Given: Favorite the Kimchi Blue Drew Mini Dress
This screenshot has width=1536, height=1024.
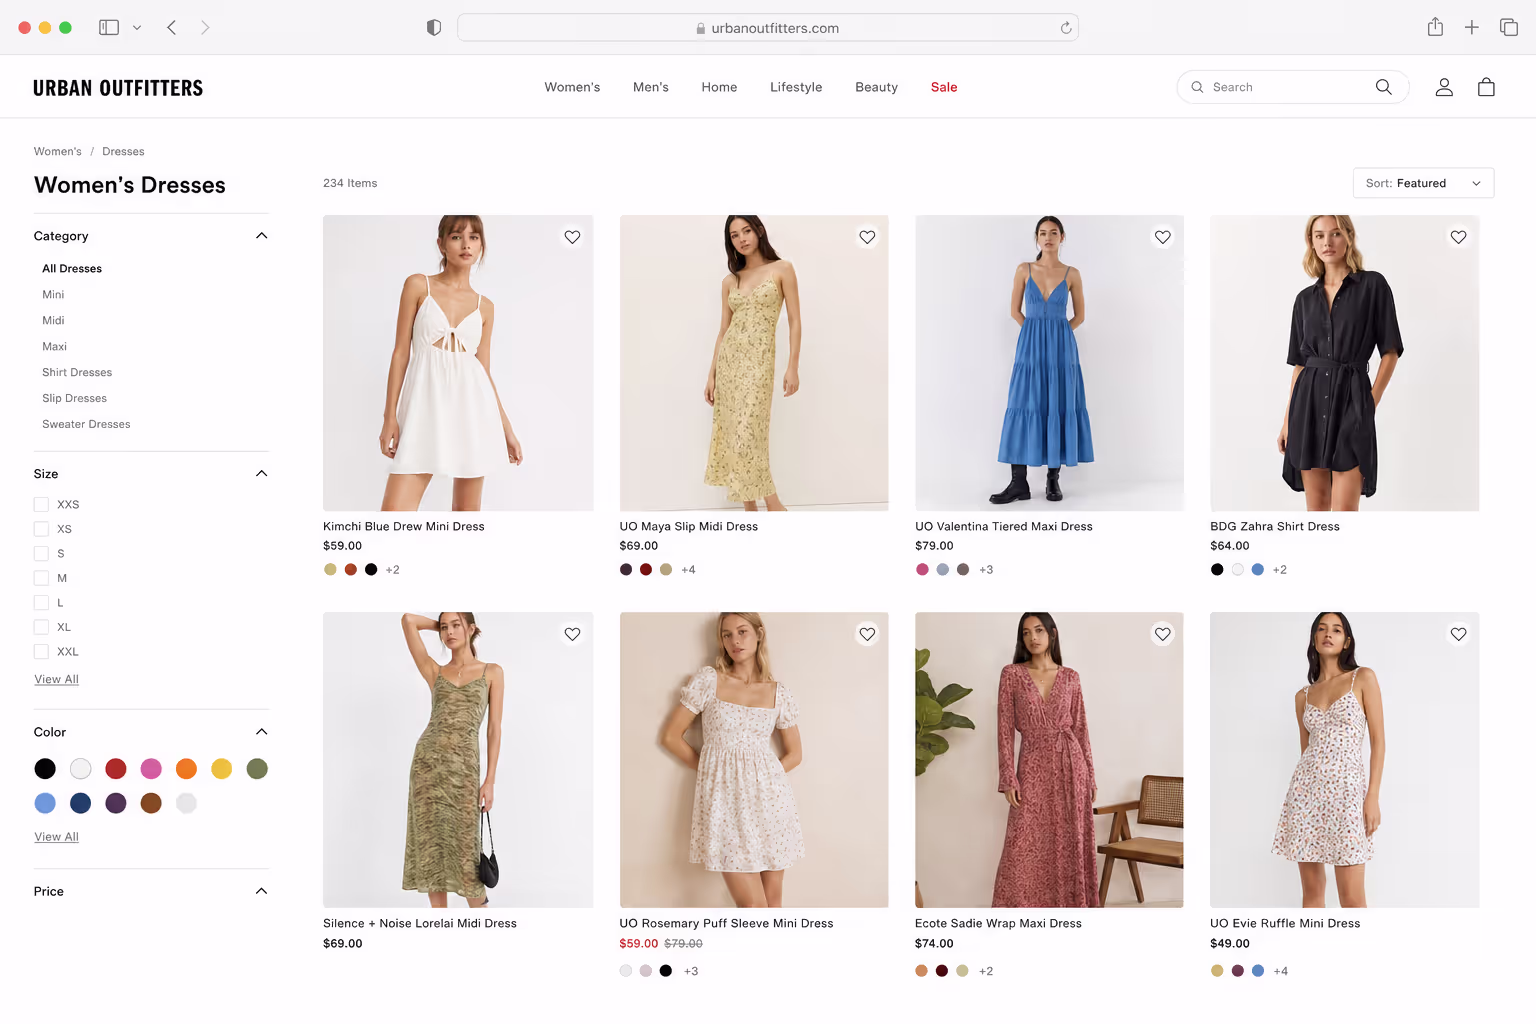Looking at the screenshot, I should 572,237.
